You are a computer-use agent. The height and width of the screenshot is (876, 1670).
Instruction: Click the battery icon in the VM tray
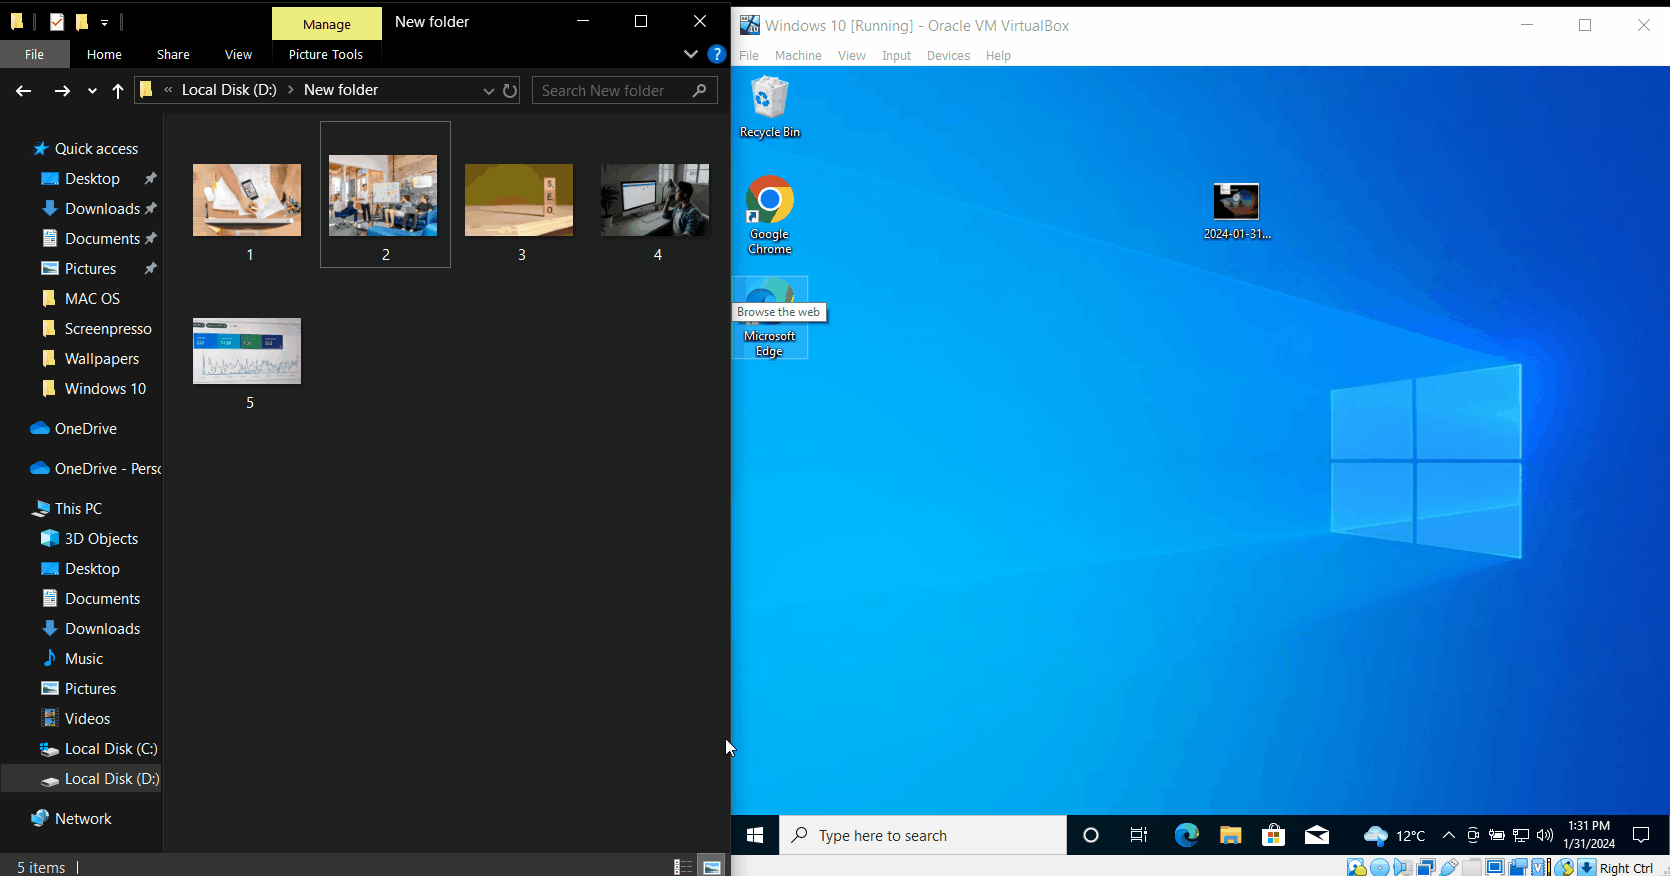coord(1497,835)
